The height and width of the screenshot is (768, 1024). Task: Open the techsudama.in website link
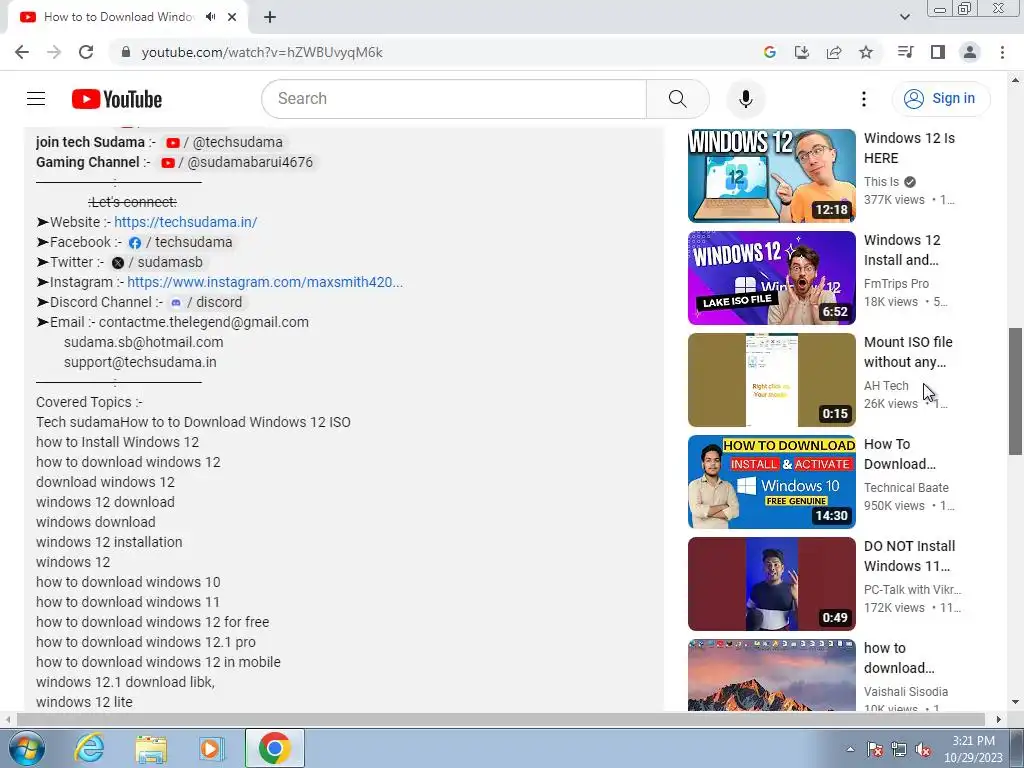coord(185,222)
